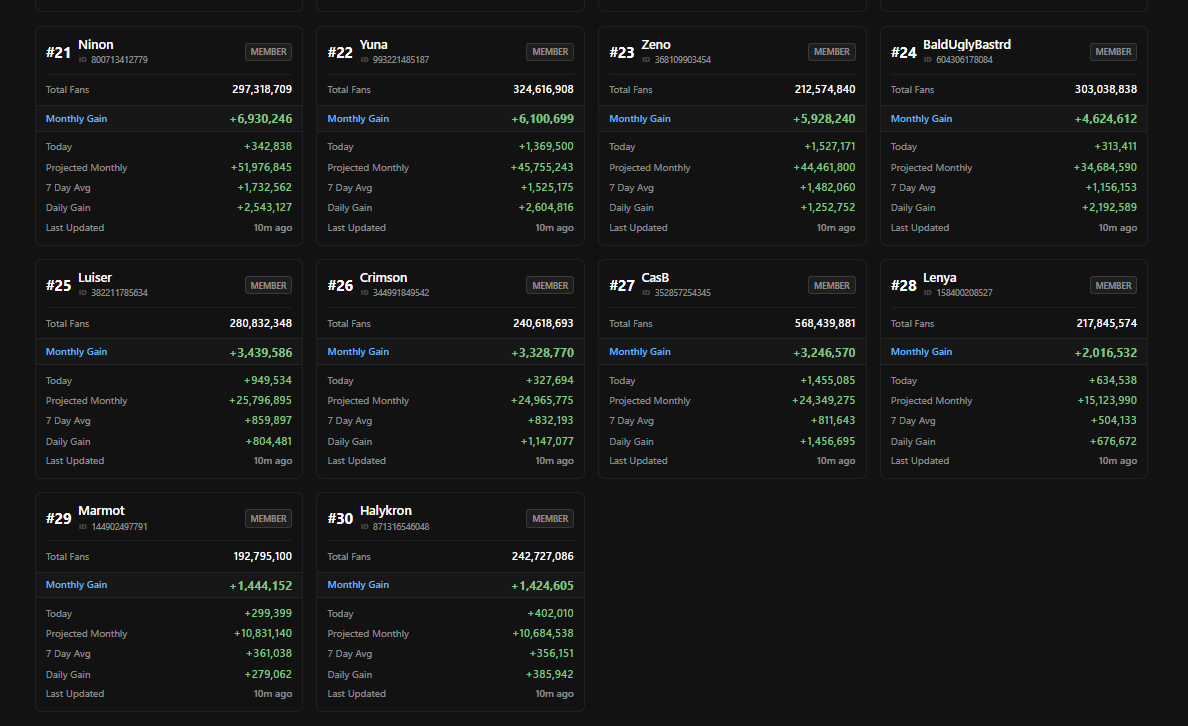The image size is (1188, 726).
Task: Select the player name Lenya
Action: (x=939, y=277)
